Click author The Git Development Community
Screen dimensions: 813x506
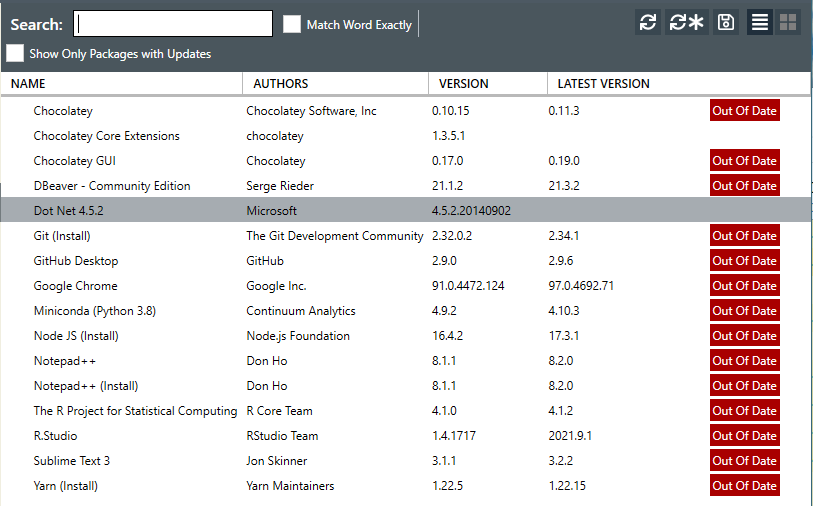tap(335, 236)
